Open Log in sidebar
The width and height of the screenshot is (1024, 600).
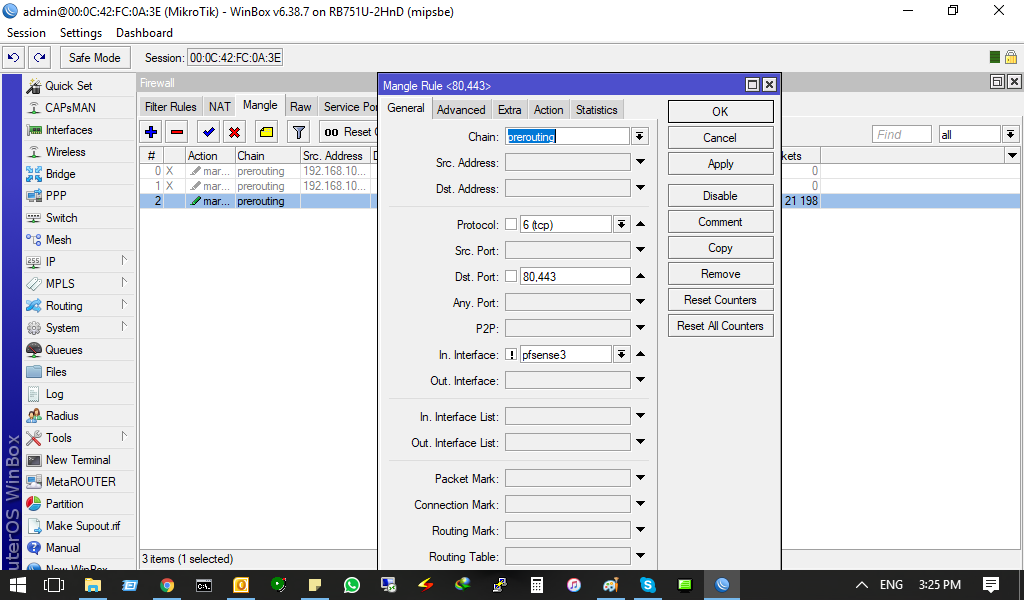click(78, 394)
